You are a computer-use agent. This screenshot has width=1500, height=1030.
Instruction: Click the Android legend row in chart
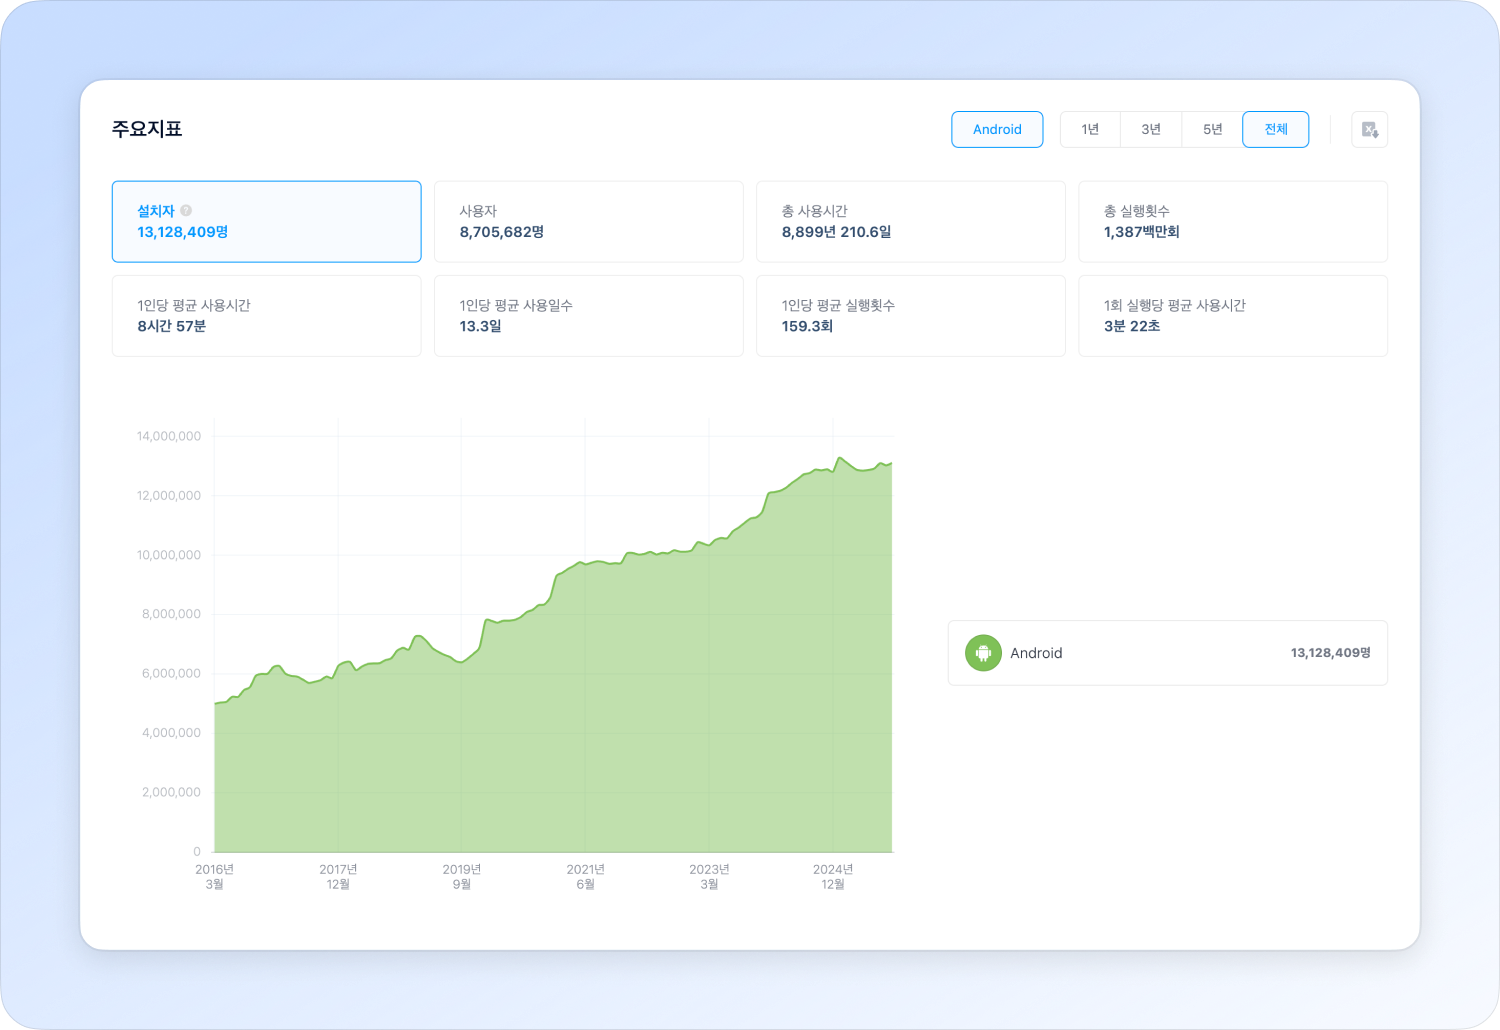1167,653
